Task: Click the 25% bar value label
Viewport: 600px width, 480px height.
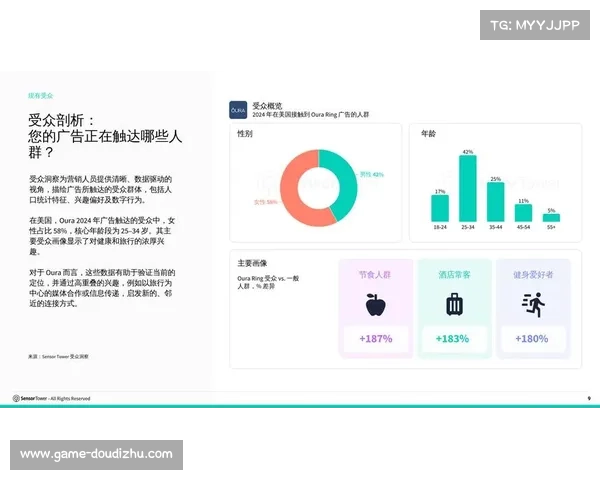Action: click(496, 179)
